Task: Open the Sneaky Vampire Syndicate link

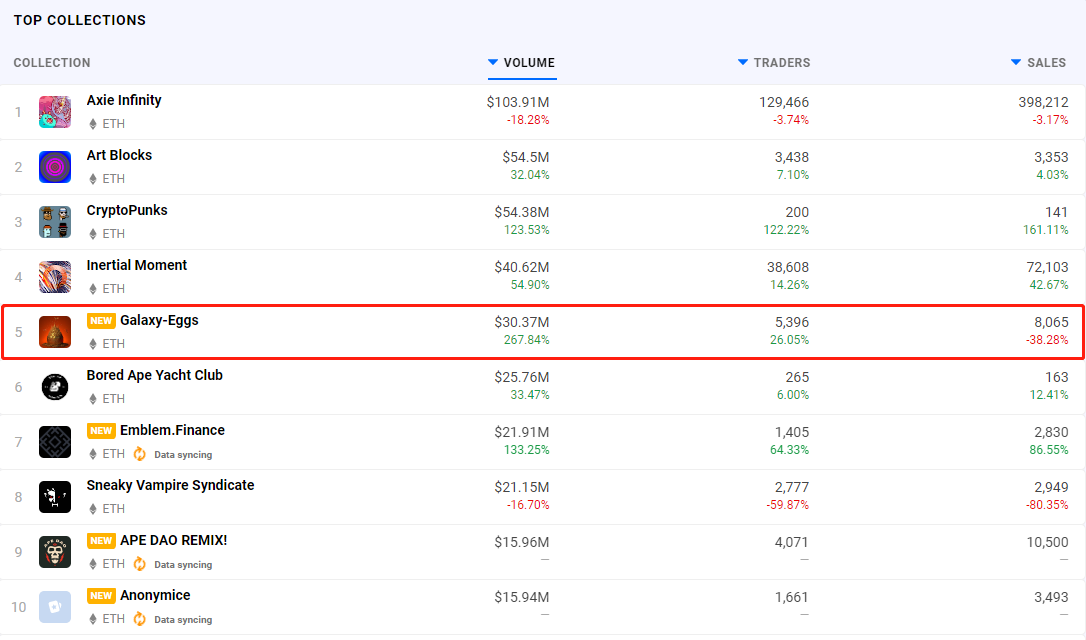Action: [170, 486]
